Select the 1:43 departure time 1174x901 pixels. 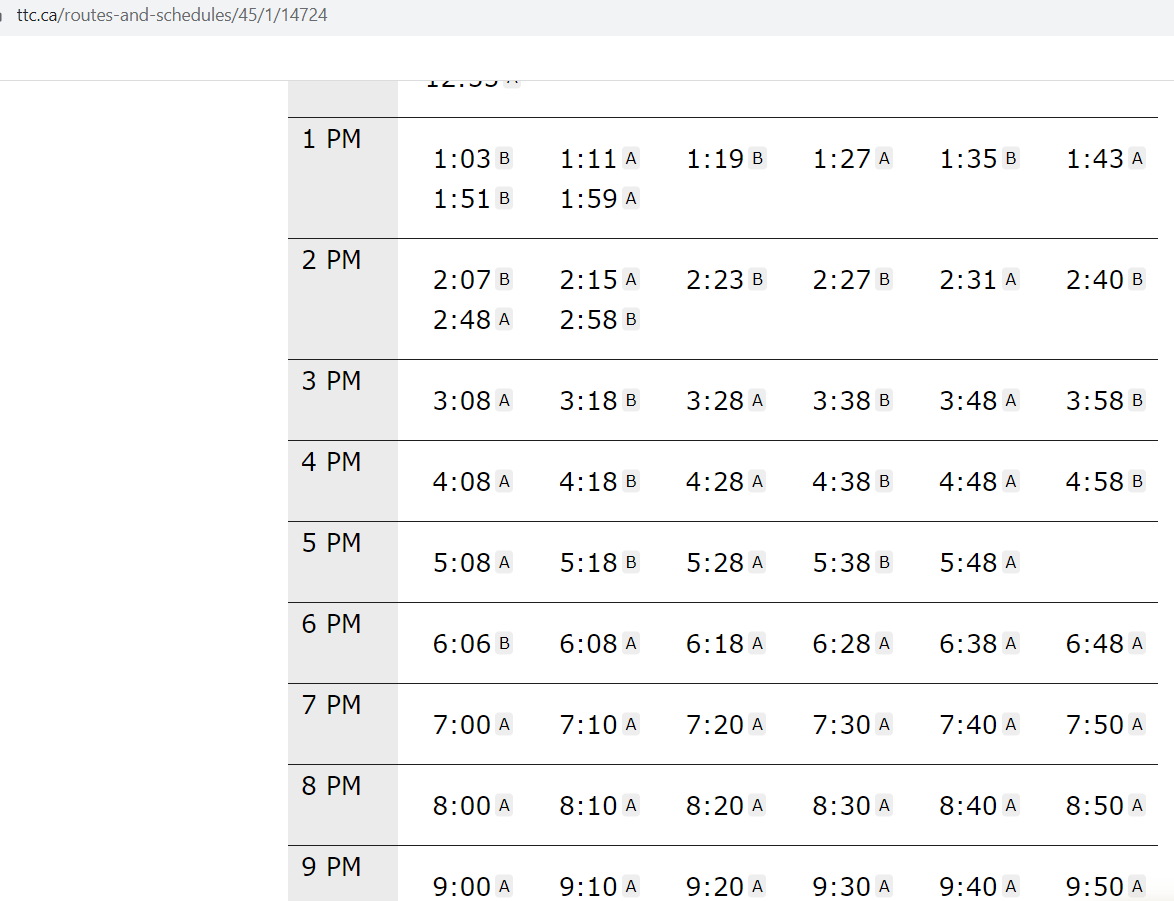click(1095, 159)
